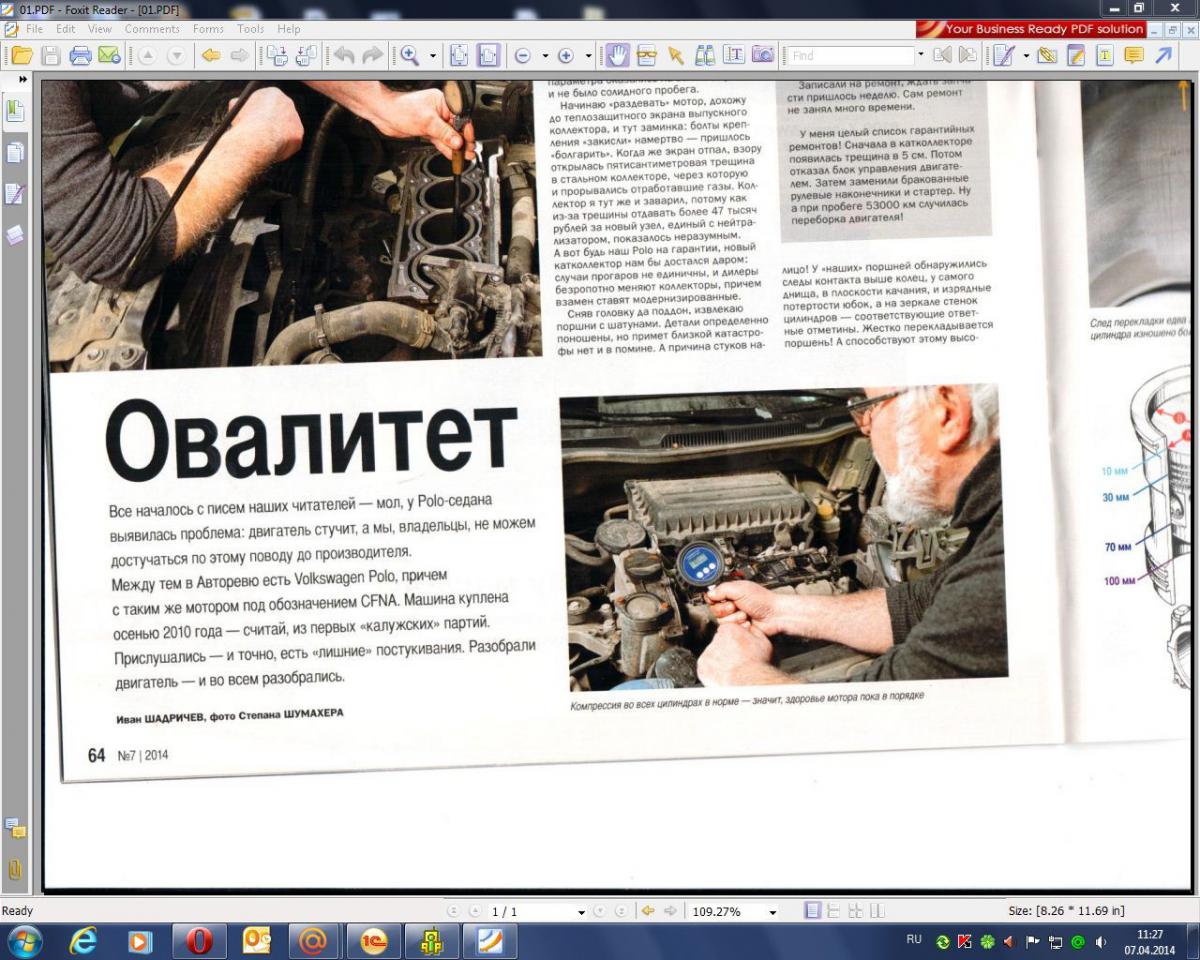This screenshot has width=1200, height=960.
Task: Select the Hand tool
Action: point(619,55)
